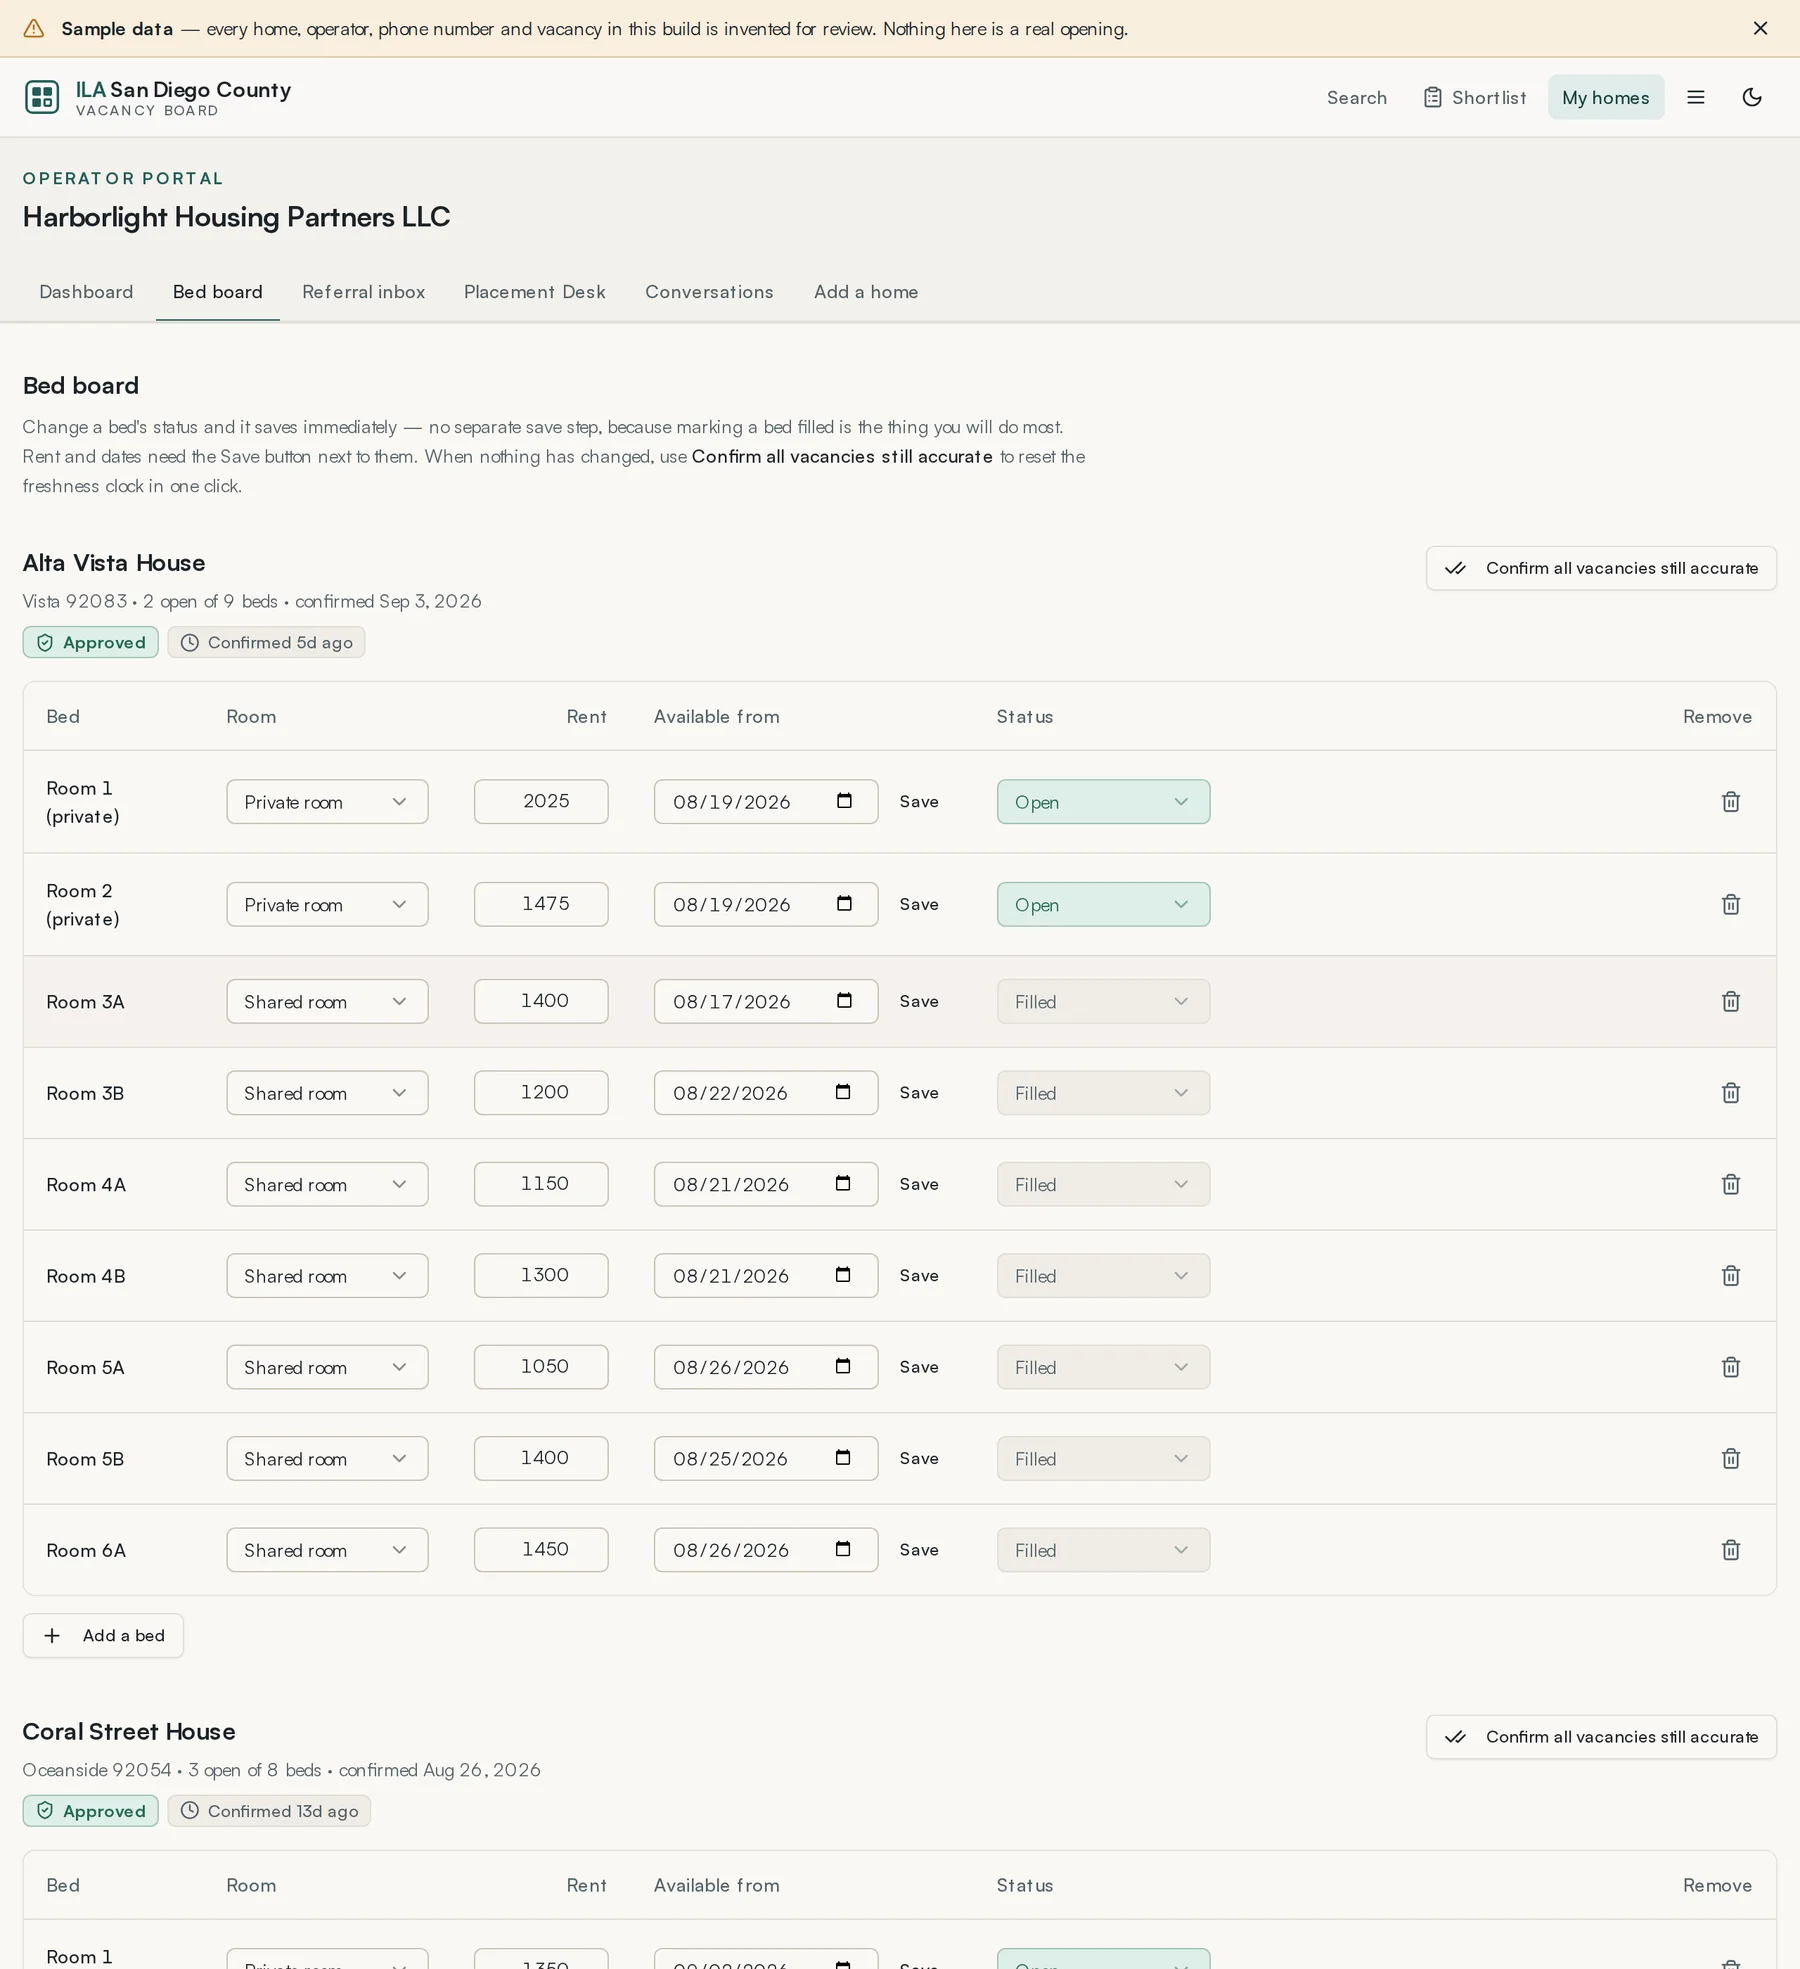Confirm all vacancies for Coral Street House
Viewport: 1800px width, 1969px height.
tap(1601, 1737)
